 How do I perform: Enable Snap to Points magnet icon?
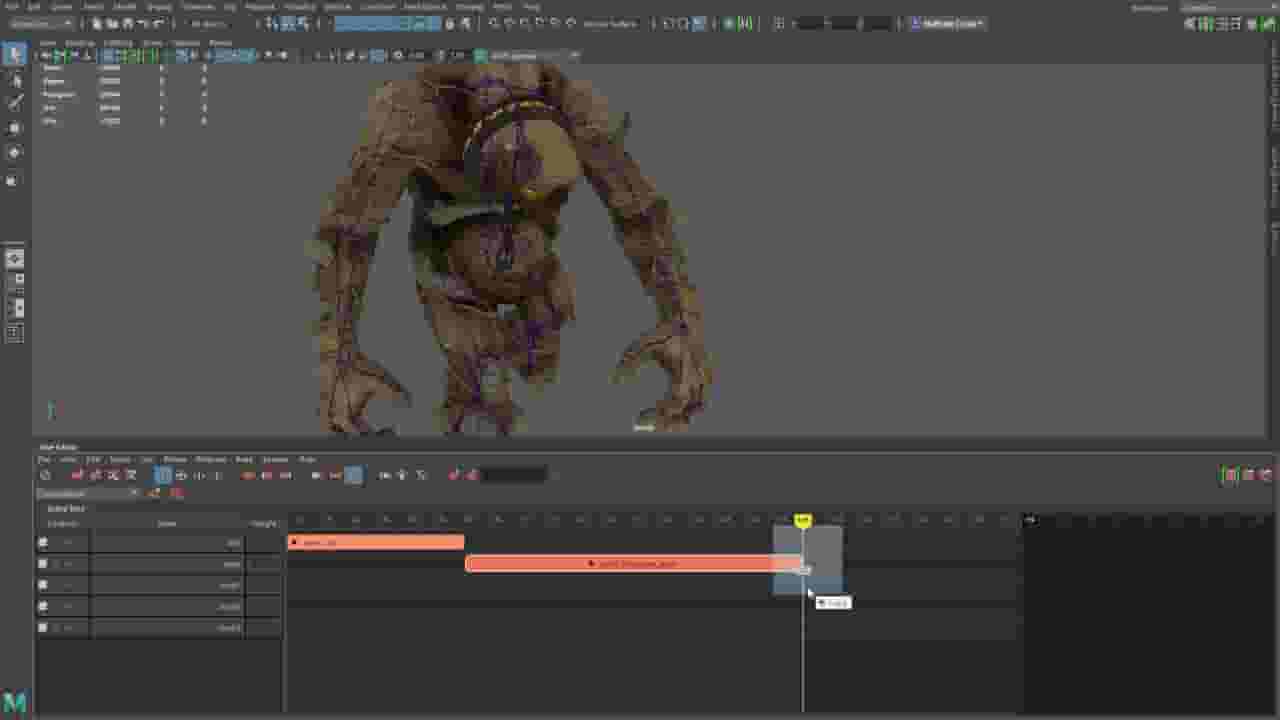click(x=526, y=23)
